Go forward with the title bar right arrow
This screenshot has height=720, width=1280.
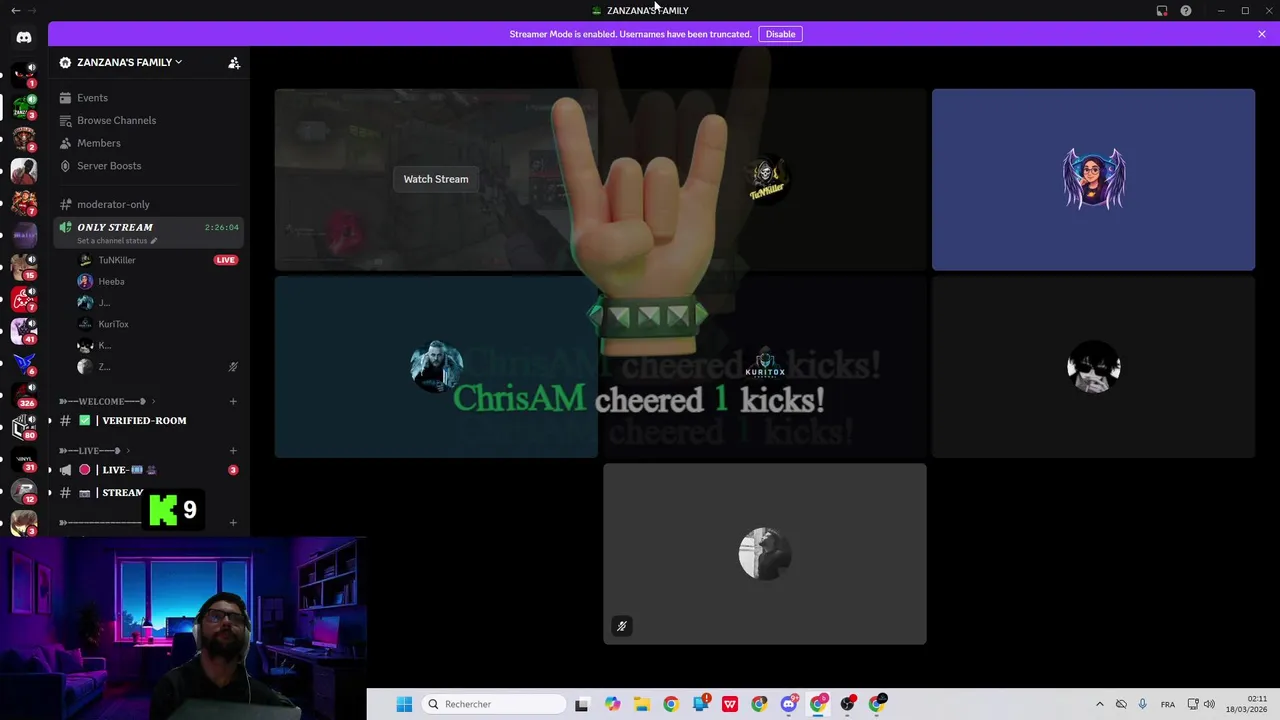(32, 11)
